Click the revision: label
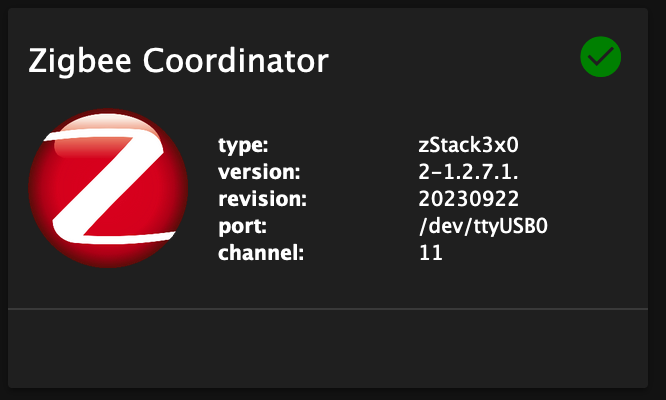 point(262,199)
